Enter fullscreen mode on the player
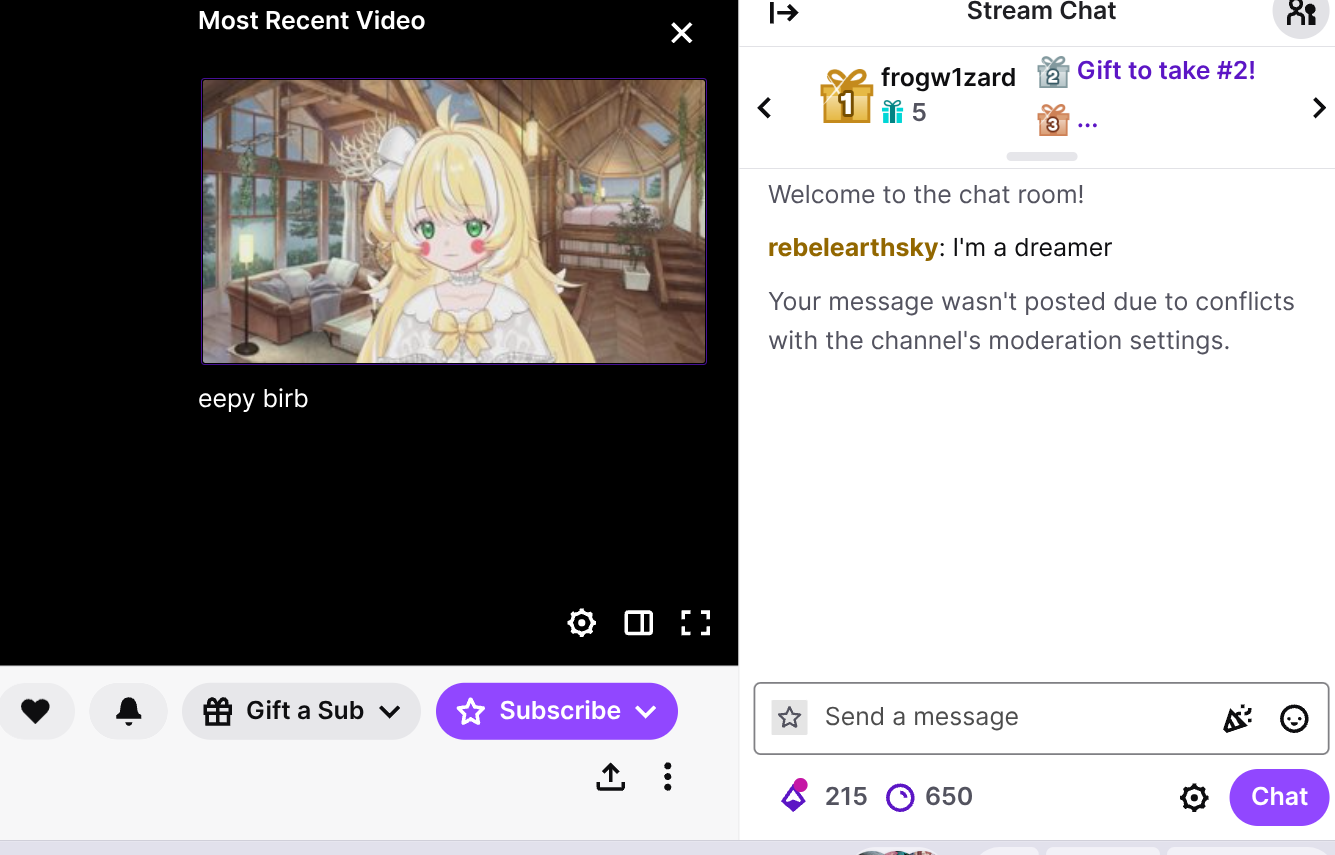Viewport: 1335px width, 855px height. coord(695,623)
